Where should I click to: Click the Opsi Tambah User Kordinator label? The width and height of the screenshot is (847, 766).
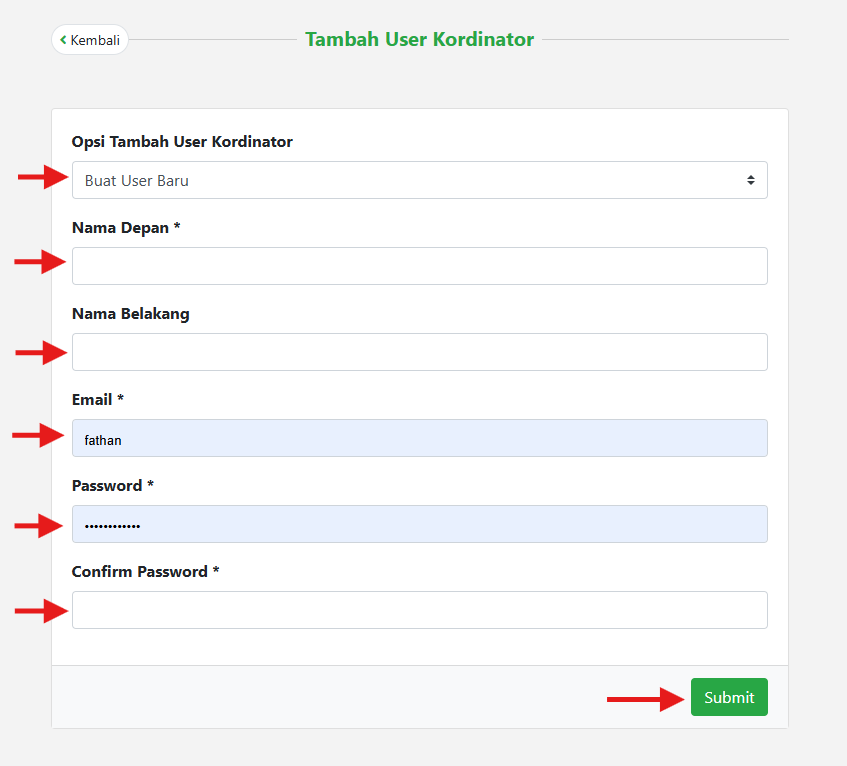[182, 142]
